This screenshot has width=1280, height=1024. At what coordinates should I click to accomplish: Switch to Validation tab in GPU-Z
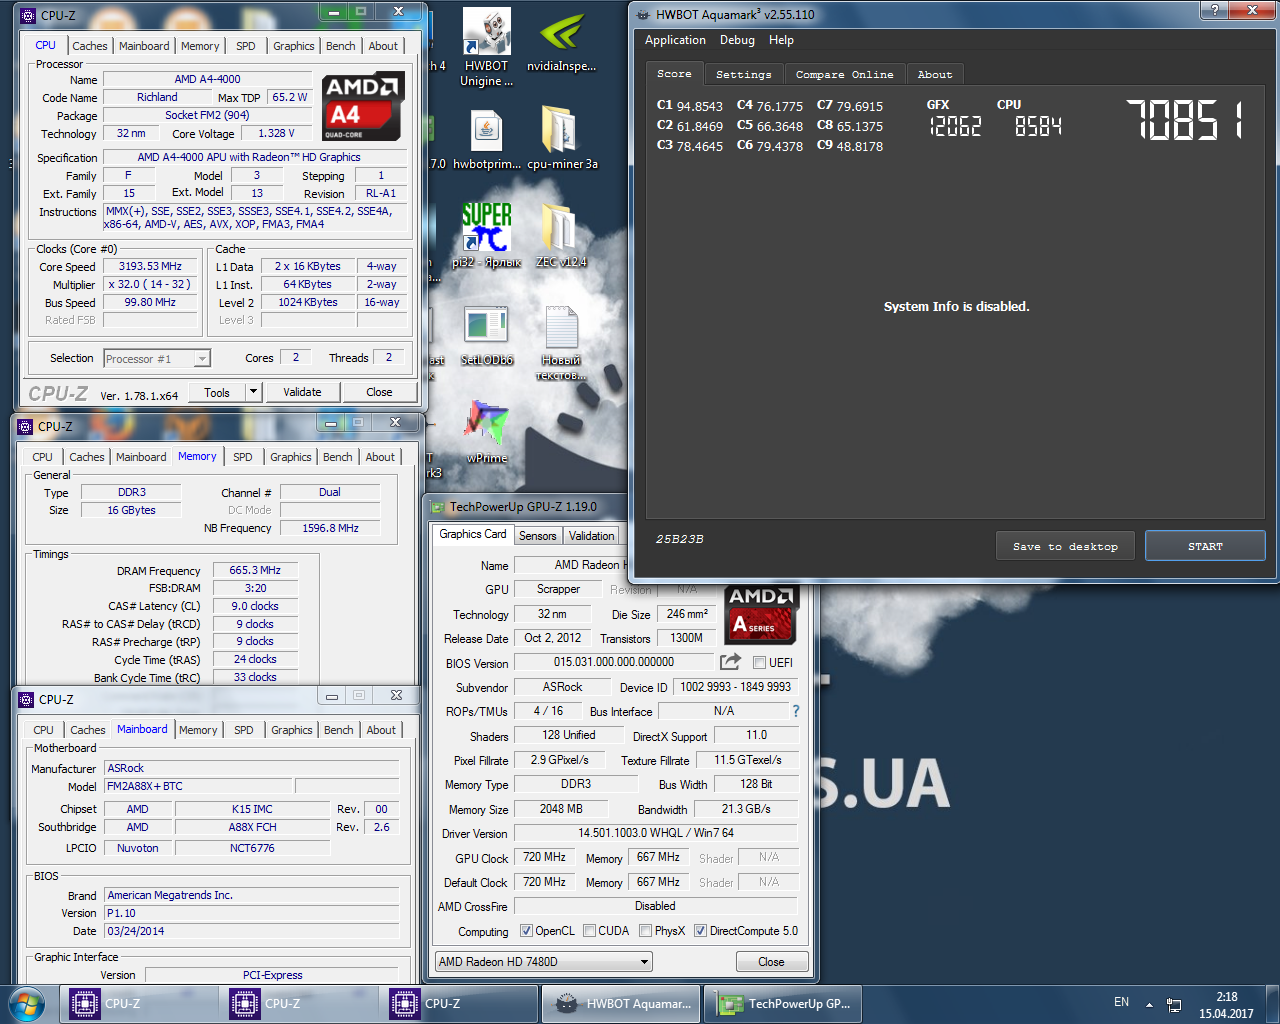coord(592,536)
